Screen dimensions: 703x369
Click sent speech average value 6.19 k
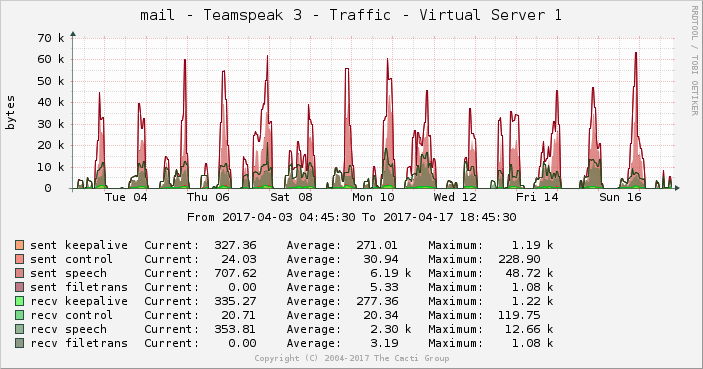click(x=391, y=273)
